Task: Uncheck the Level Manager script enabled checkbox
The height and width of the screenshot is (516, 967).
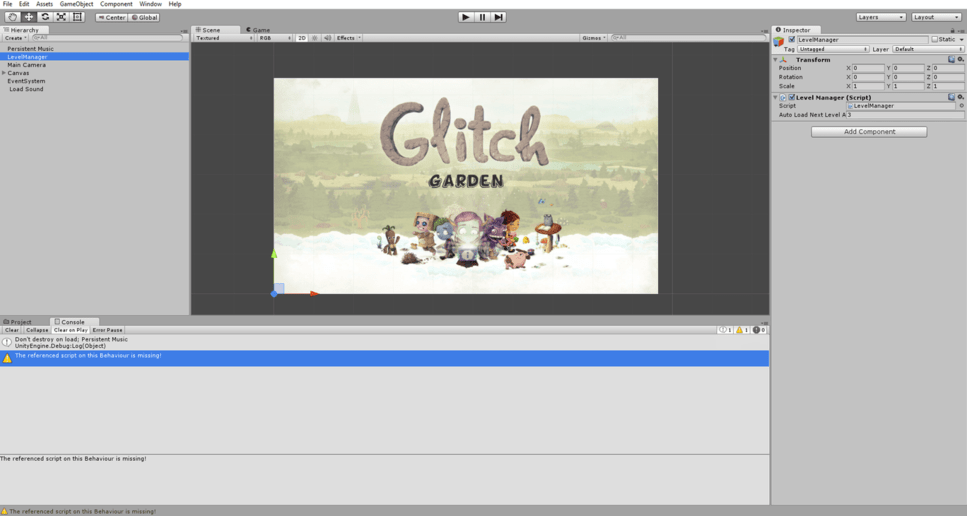Action: coord(792,97)
